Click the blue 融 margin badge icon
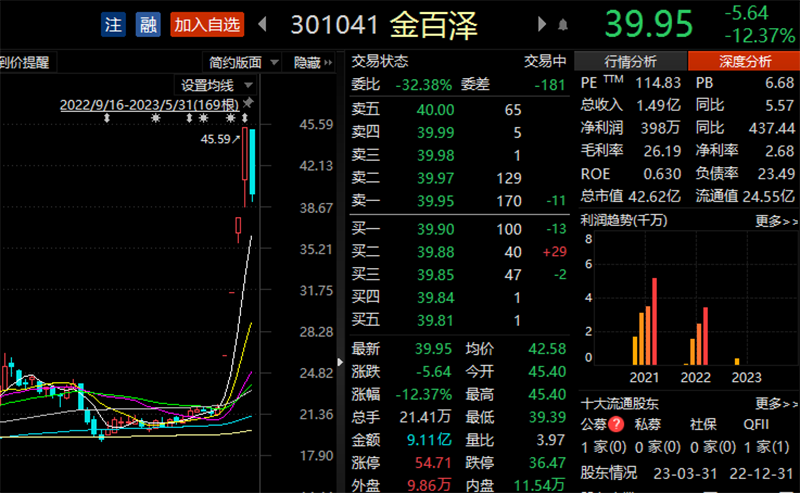The height and width of the screenshot is (493, 800). pyautogui.click(x=148, y=24)
